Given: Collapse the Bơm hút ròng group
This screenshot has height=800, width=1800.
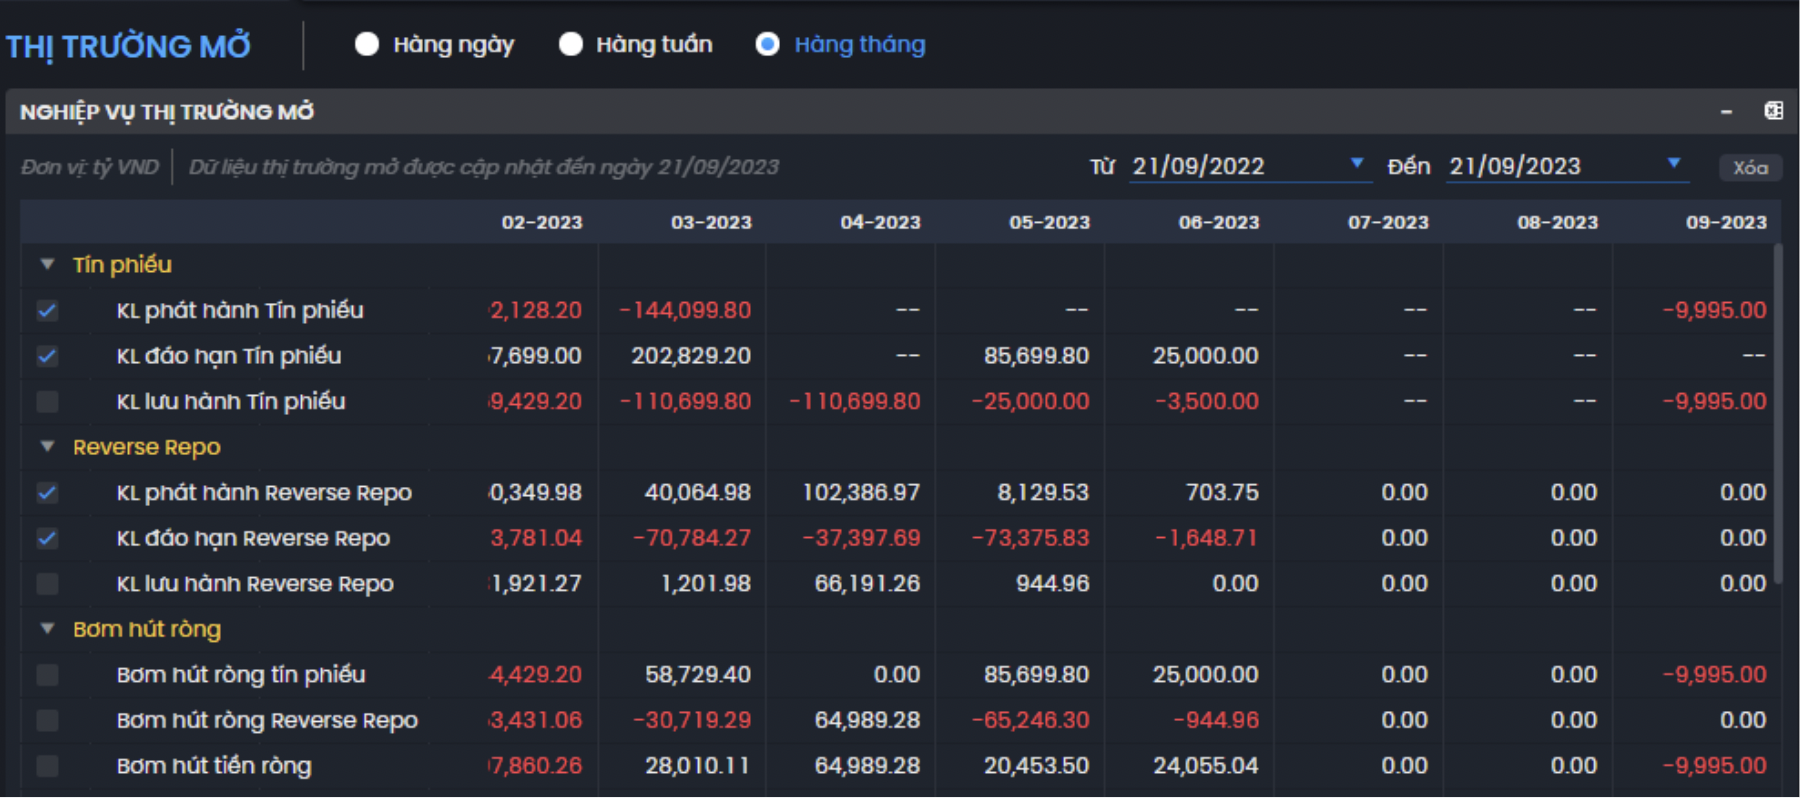Looking at the screenshot, I should click(47, 629).
